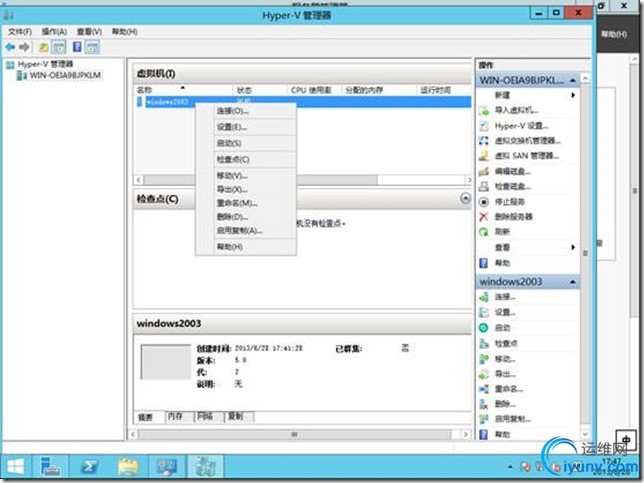Click 重命名 under the windows2003 actions section
644x483 pixels.
(x=508, y=389)
